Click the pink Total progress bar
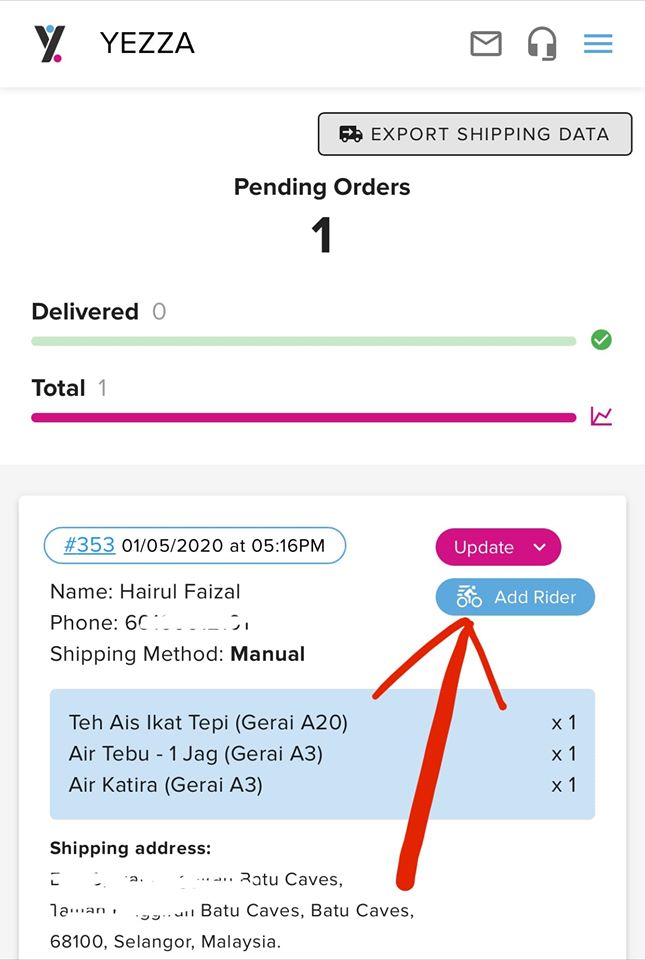Screen dimensions: 645x960 point(304,418)
